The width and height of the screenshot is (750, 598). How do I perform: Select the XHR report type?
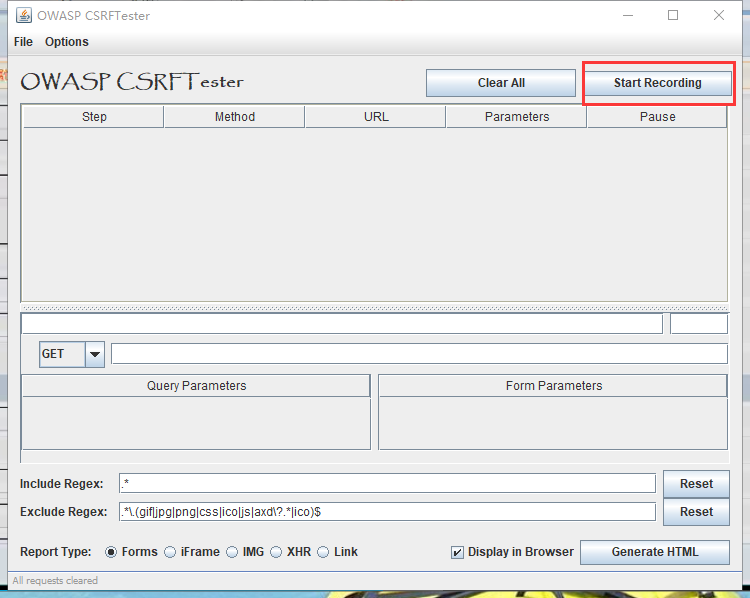(276, 552)
